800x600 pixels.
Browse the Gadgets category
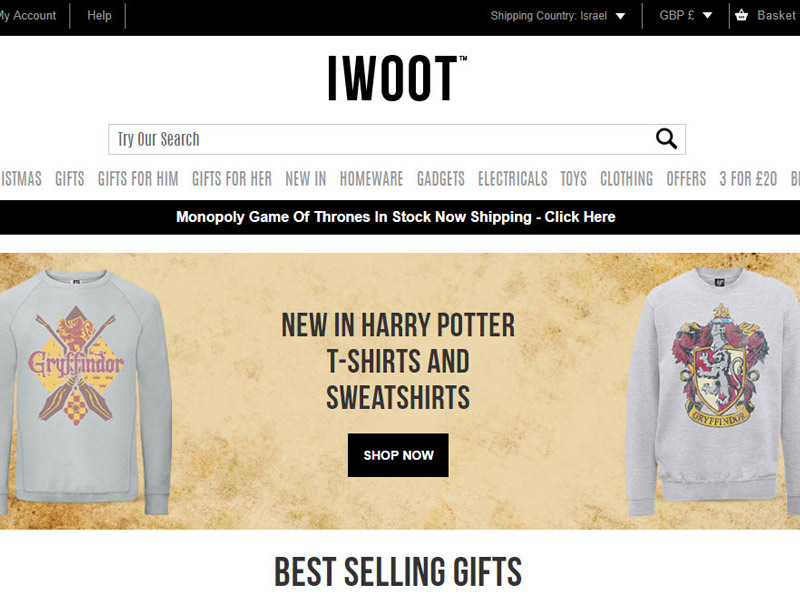click(x=441, y=179)
